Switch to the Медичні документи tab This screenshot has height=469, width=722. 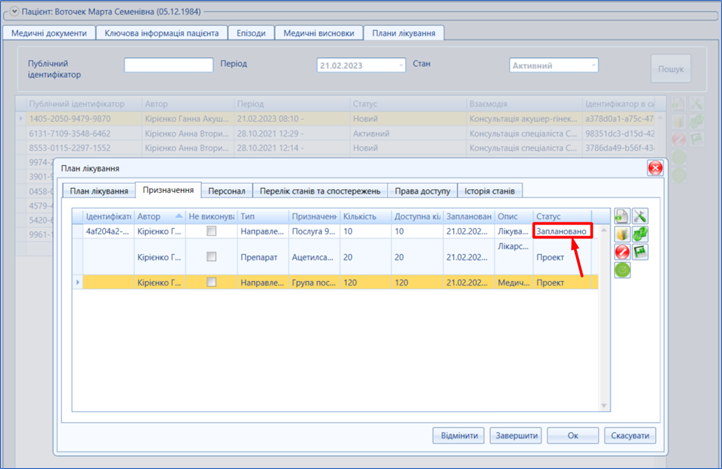pyautogui.click(x=49, y=33)
